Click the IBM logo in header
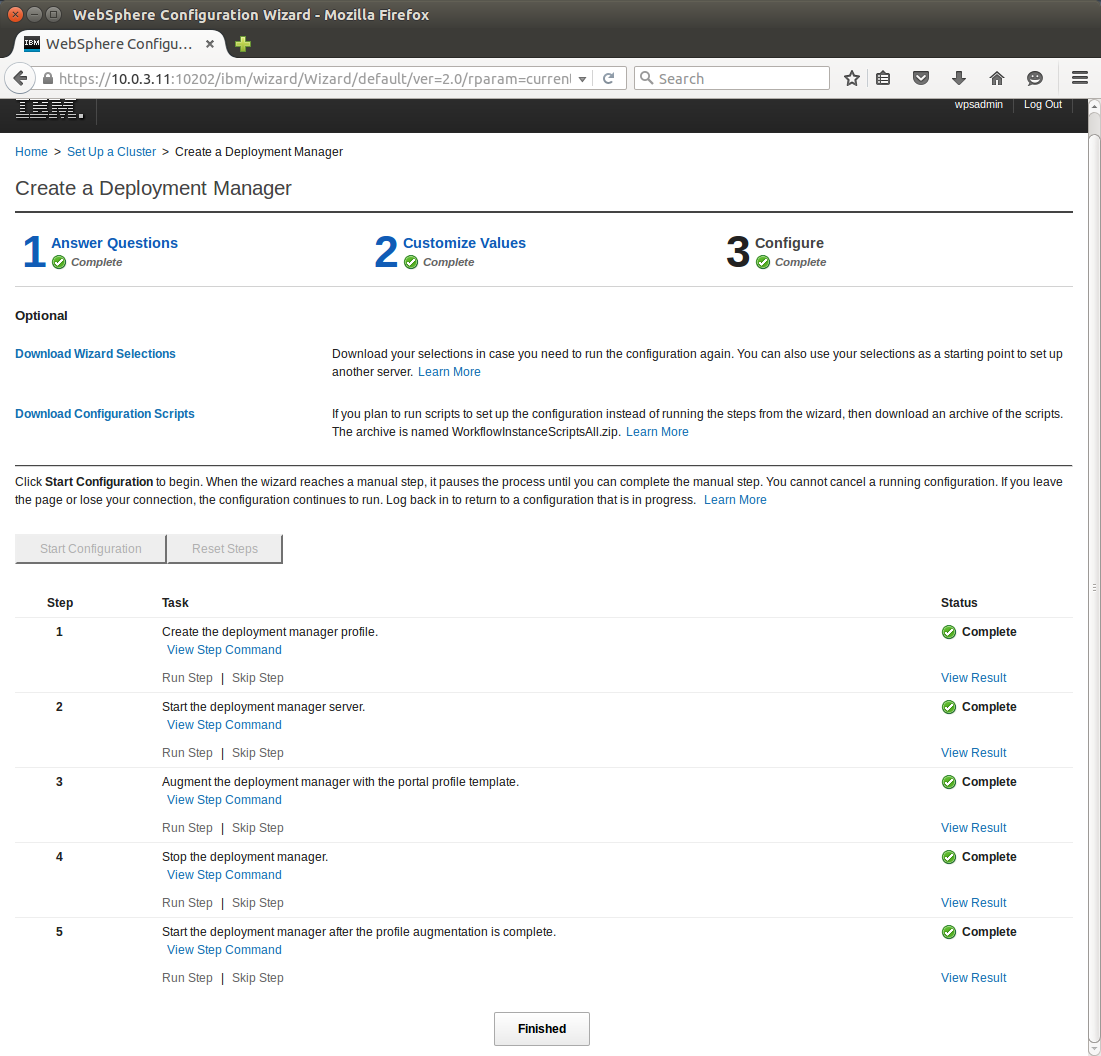The image size is (1101, 1056). pyautogui.click(x=49, y=109)
